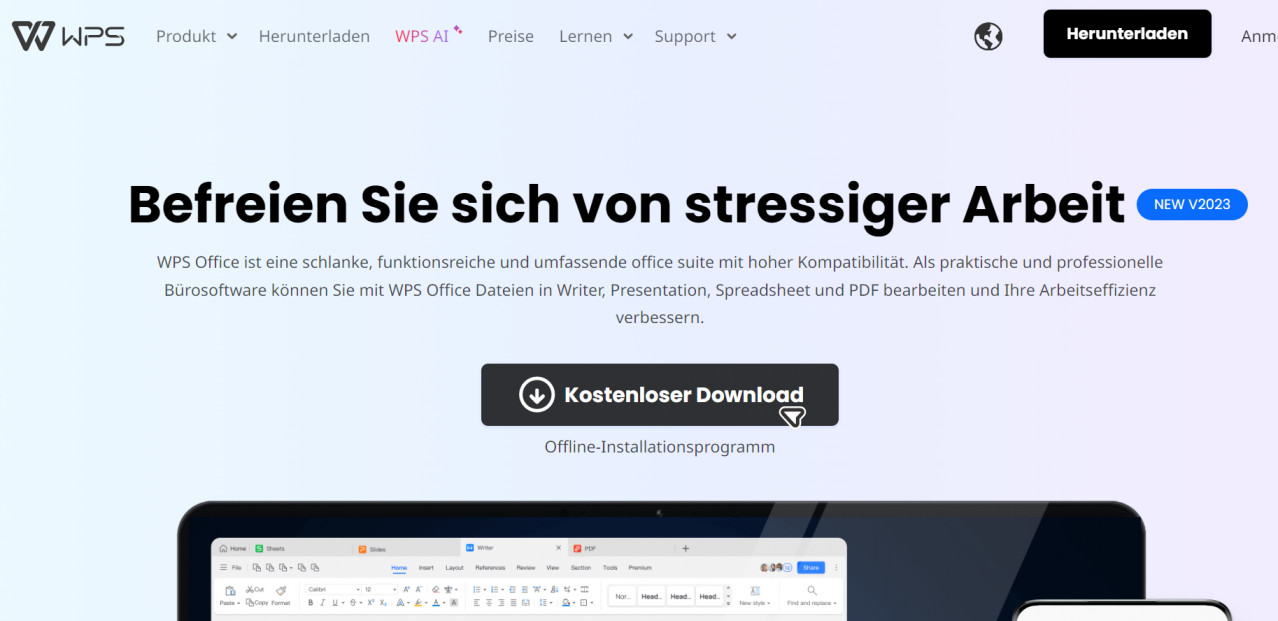
Task: Pick a font color from the color swatch
Action: 435,602
